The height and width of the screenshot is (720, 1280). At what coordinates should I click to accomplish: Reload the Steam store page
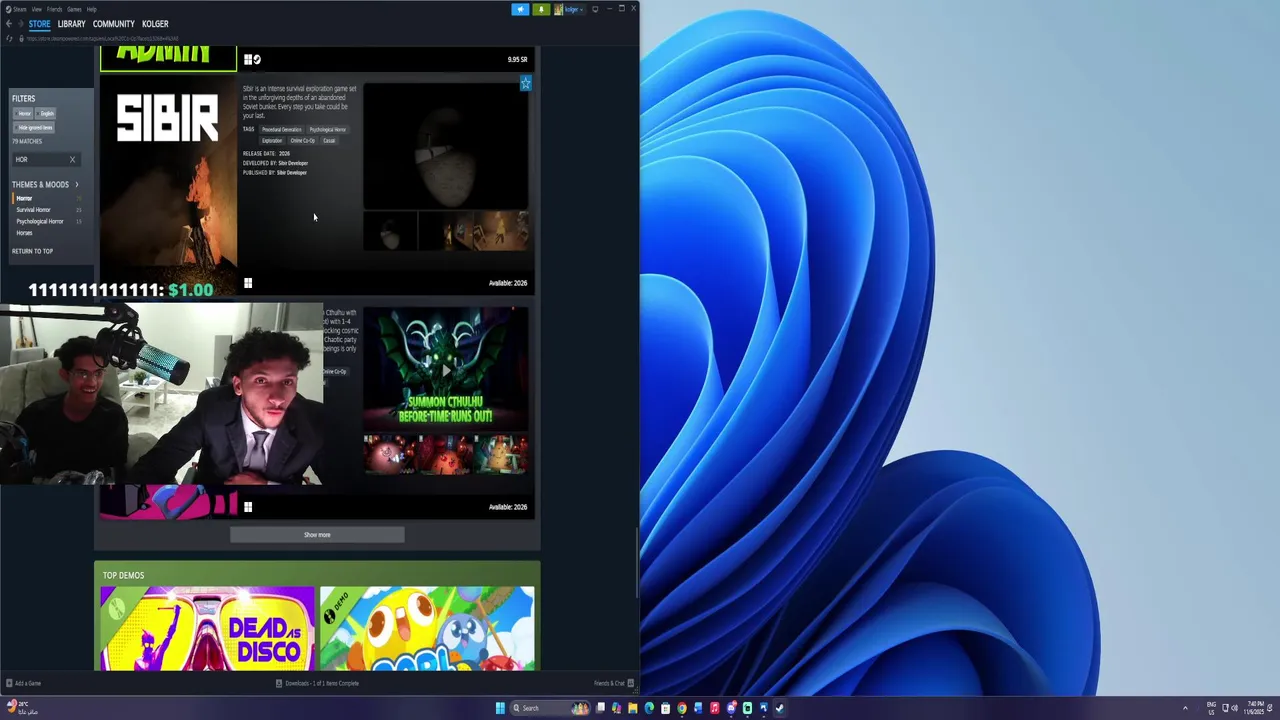tap(9, 38)
